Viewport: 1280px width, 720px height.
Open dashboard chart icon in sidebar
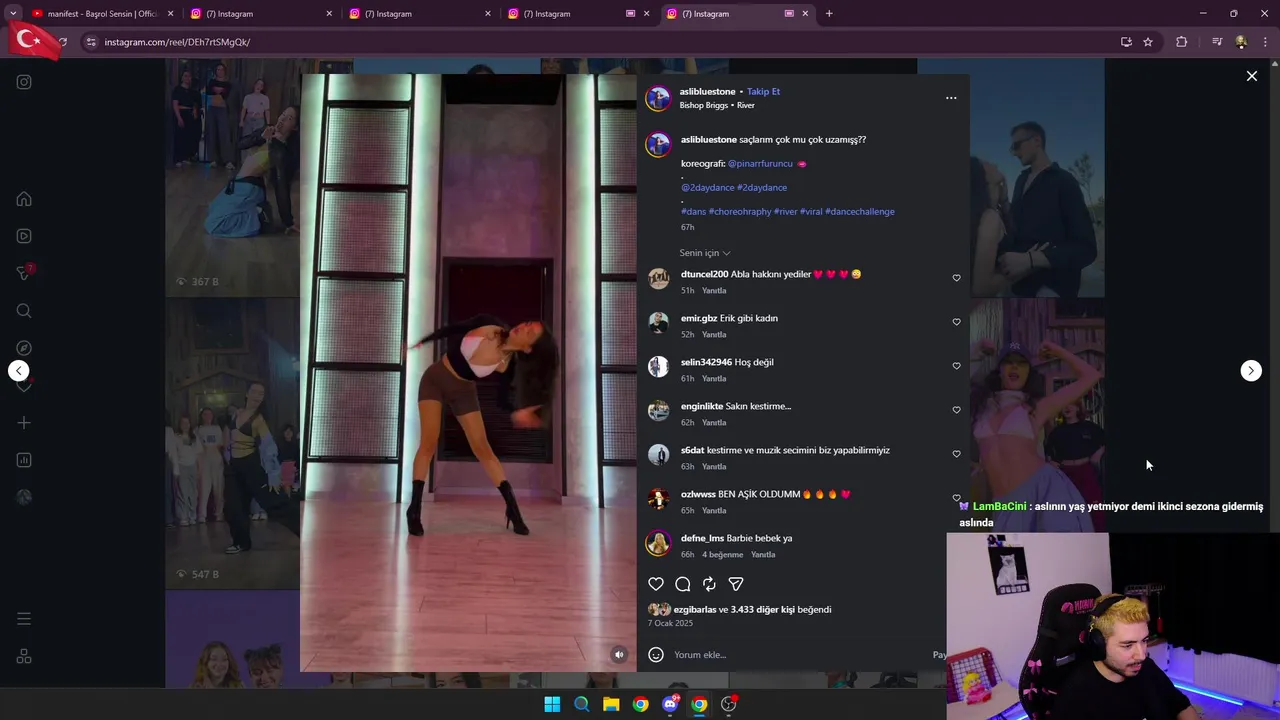click(24, 460)
